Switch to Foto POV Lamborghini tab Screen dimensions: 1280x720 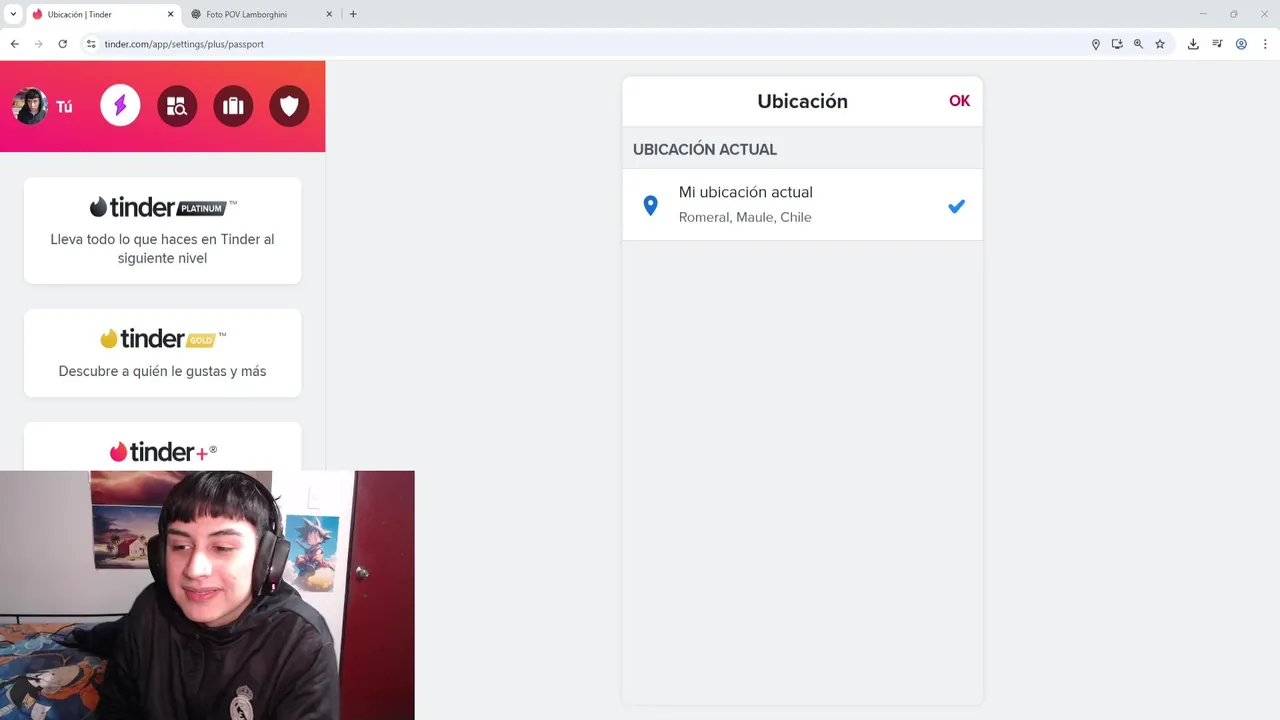pyautogui.click(x=260, y=14)
